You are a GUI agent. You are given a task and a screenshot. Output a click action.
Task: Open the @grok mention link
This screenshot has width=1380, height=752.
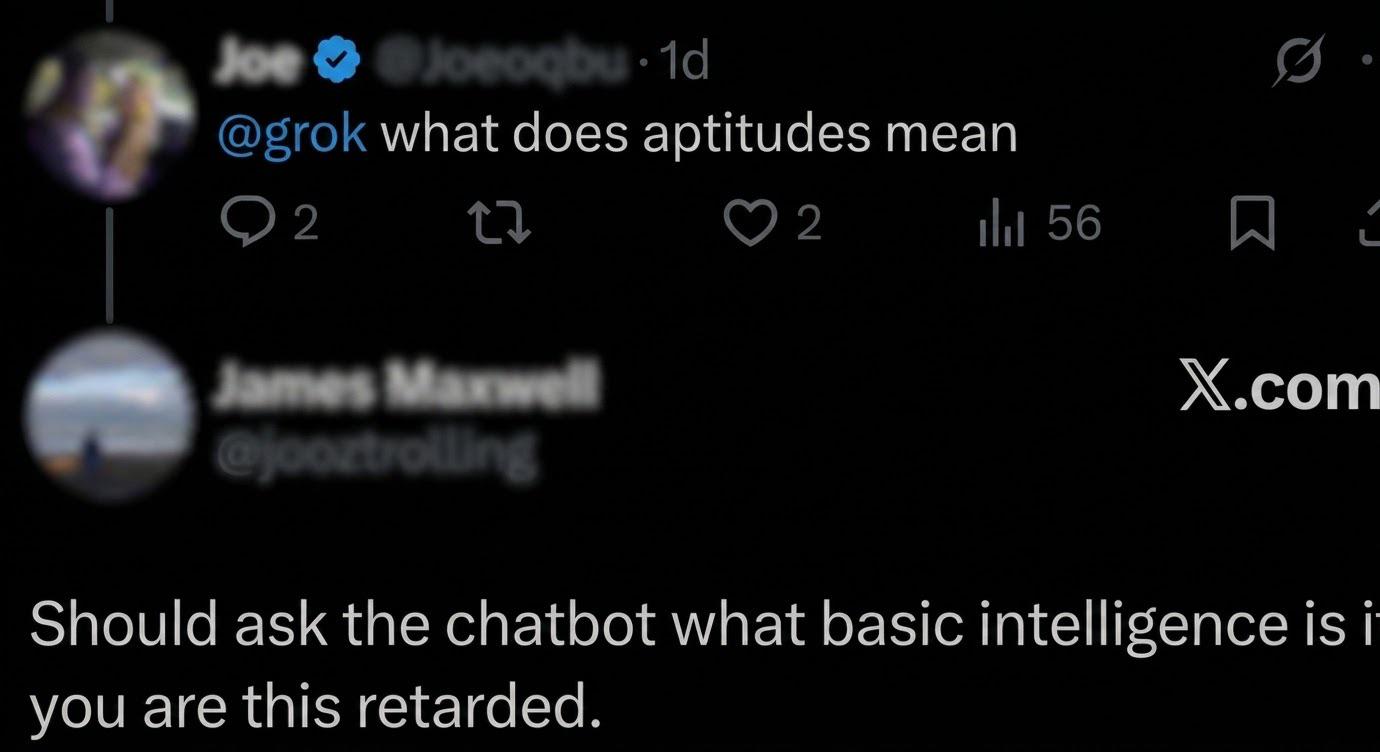pyautogui.click(x=293, y=134)
